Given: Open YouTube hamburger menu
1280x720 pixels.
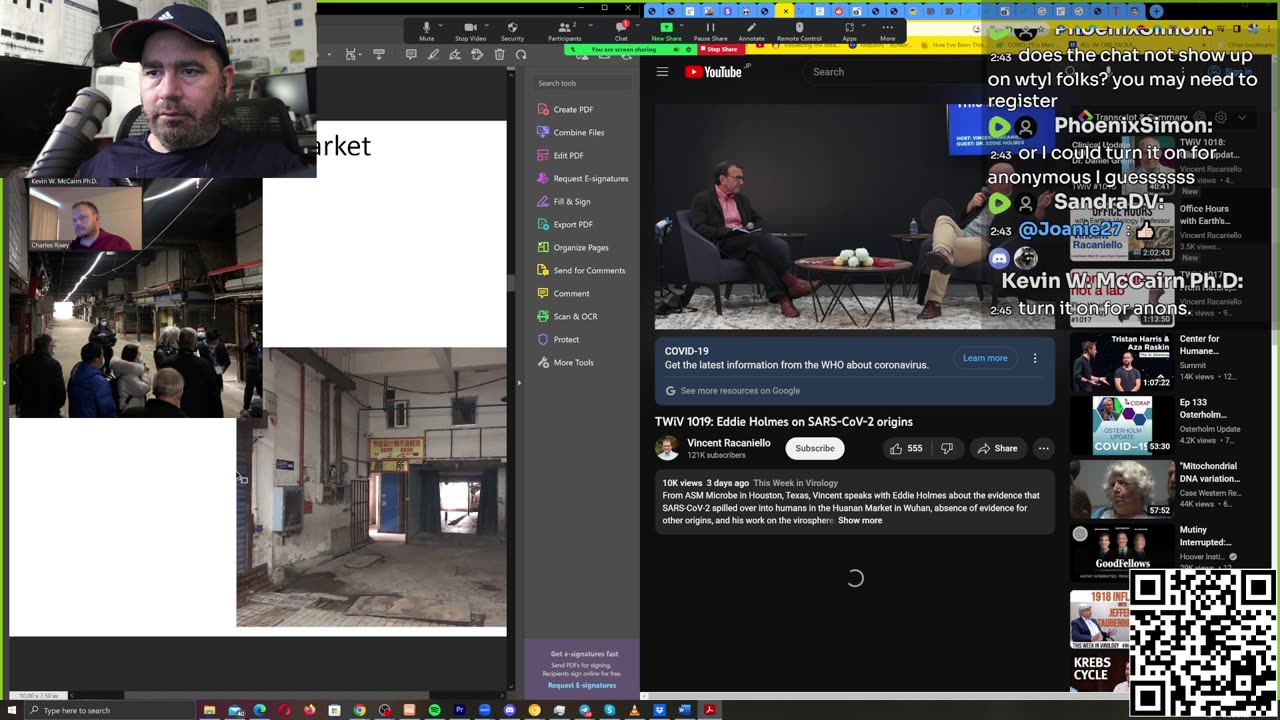Looking at the screenshot, I should click(x=662, y=72).
